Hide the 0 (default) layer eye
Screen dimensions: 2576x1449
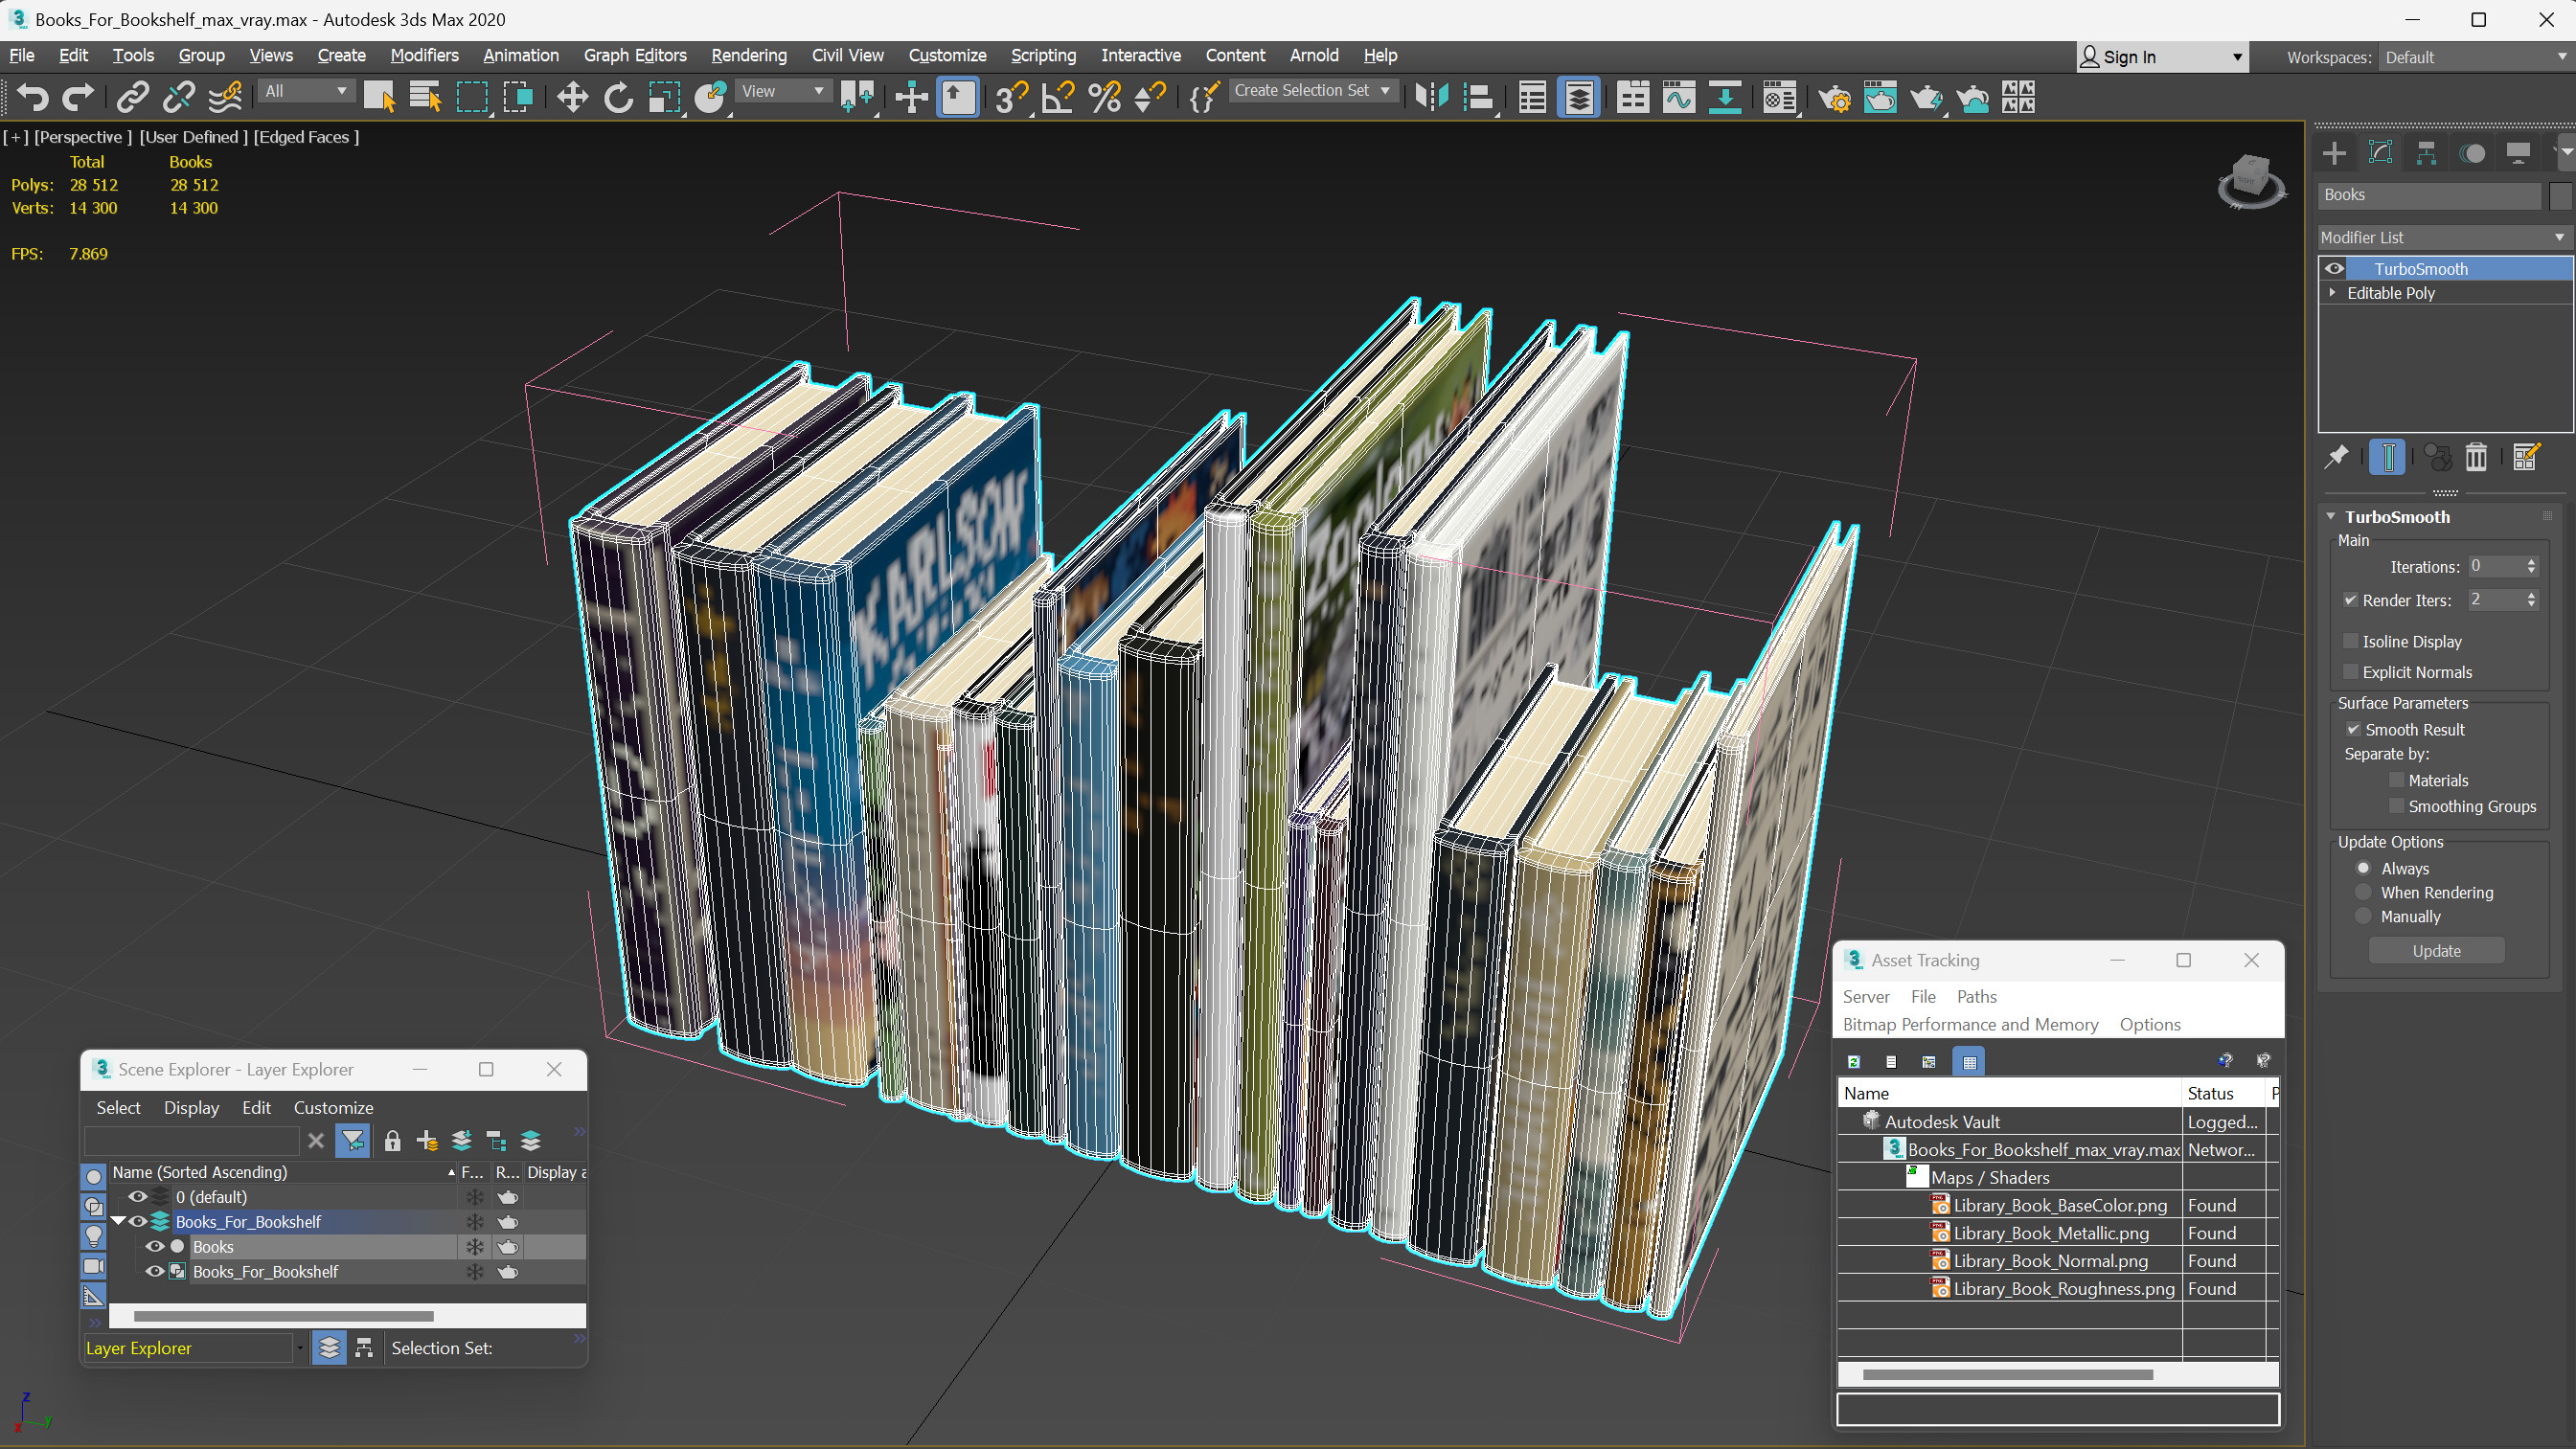click(x=138, y=1196)
